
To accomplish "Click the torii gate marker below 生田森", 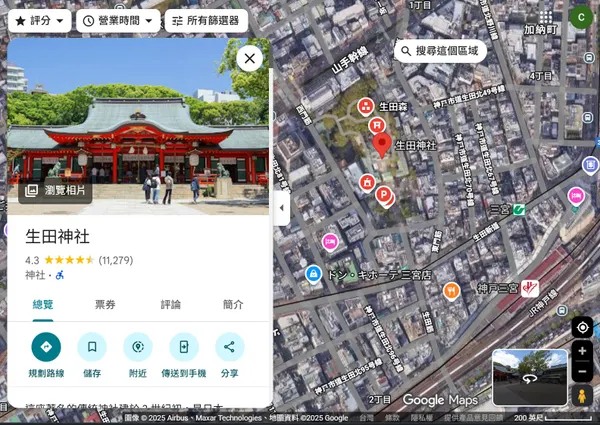I will coord(377,126).
